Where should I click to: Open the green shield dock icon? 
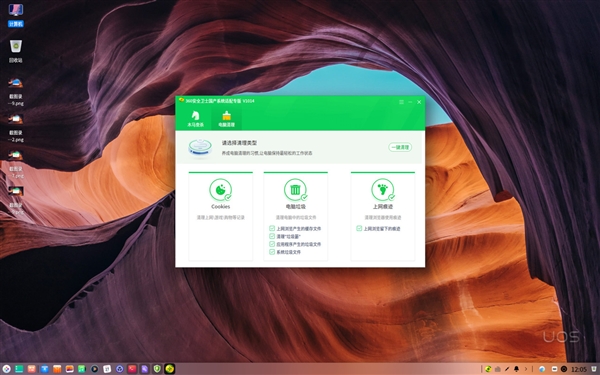157,369
